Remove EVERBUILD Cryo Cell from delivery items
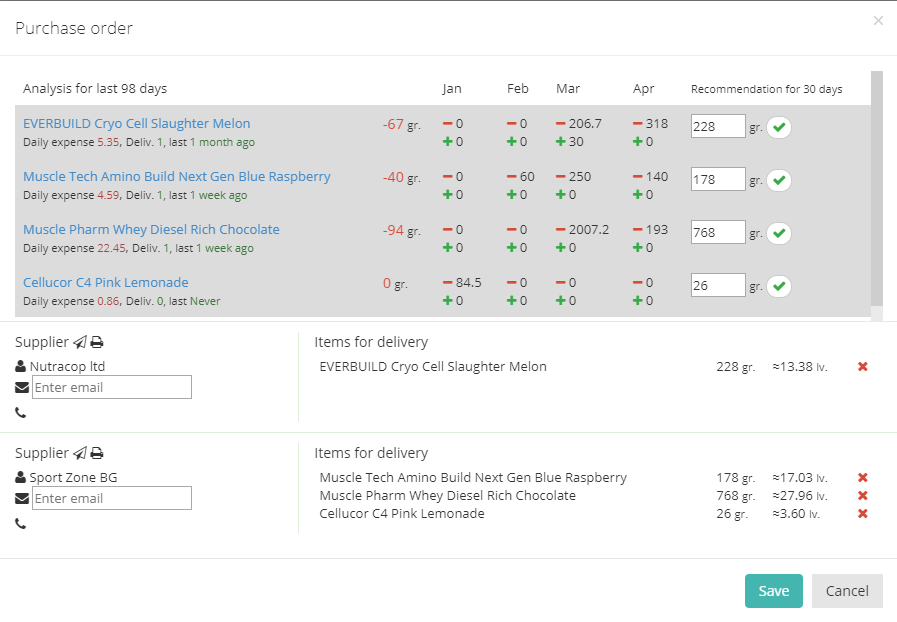The width and height of the screenshot is (897, 622). [x=863, y=367]
